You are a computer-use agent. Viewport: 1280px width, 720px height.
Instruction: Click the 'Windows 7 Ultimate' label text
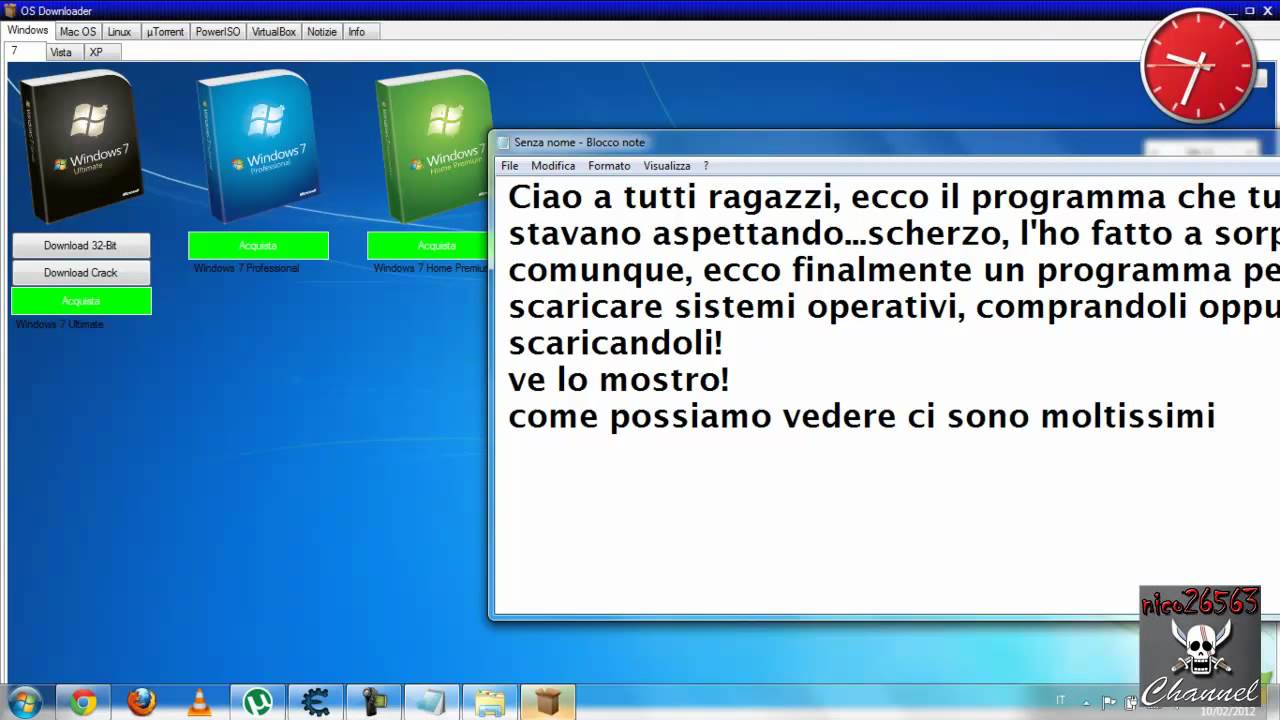60,324
